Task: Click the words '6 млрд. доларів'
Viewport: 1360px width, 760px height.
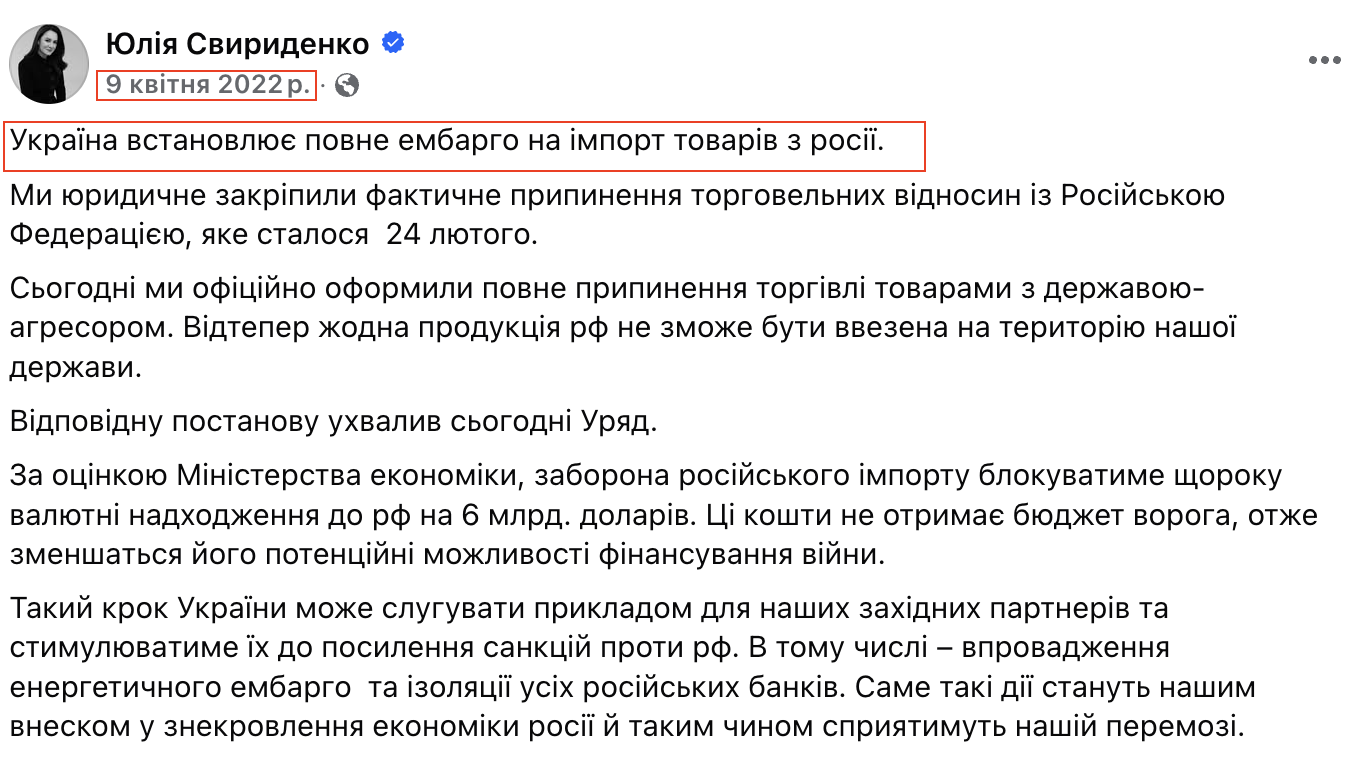Action: click(x=584, y=515)
